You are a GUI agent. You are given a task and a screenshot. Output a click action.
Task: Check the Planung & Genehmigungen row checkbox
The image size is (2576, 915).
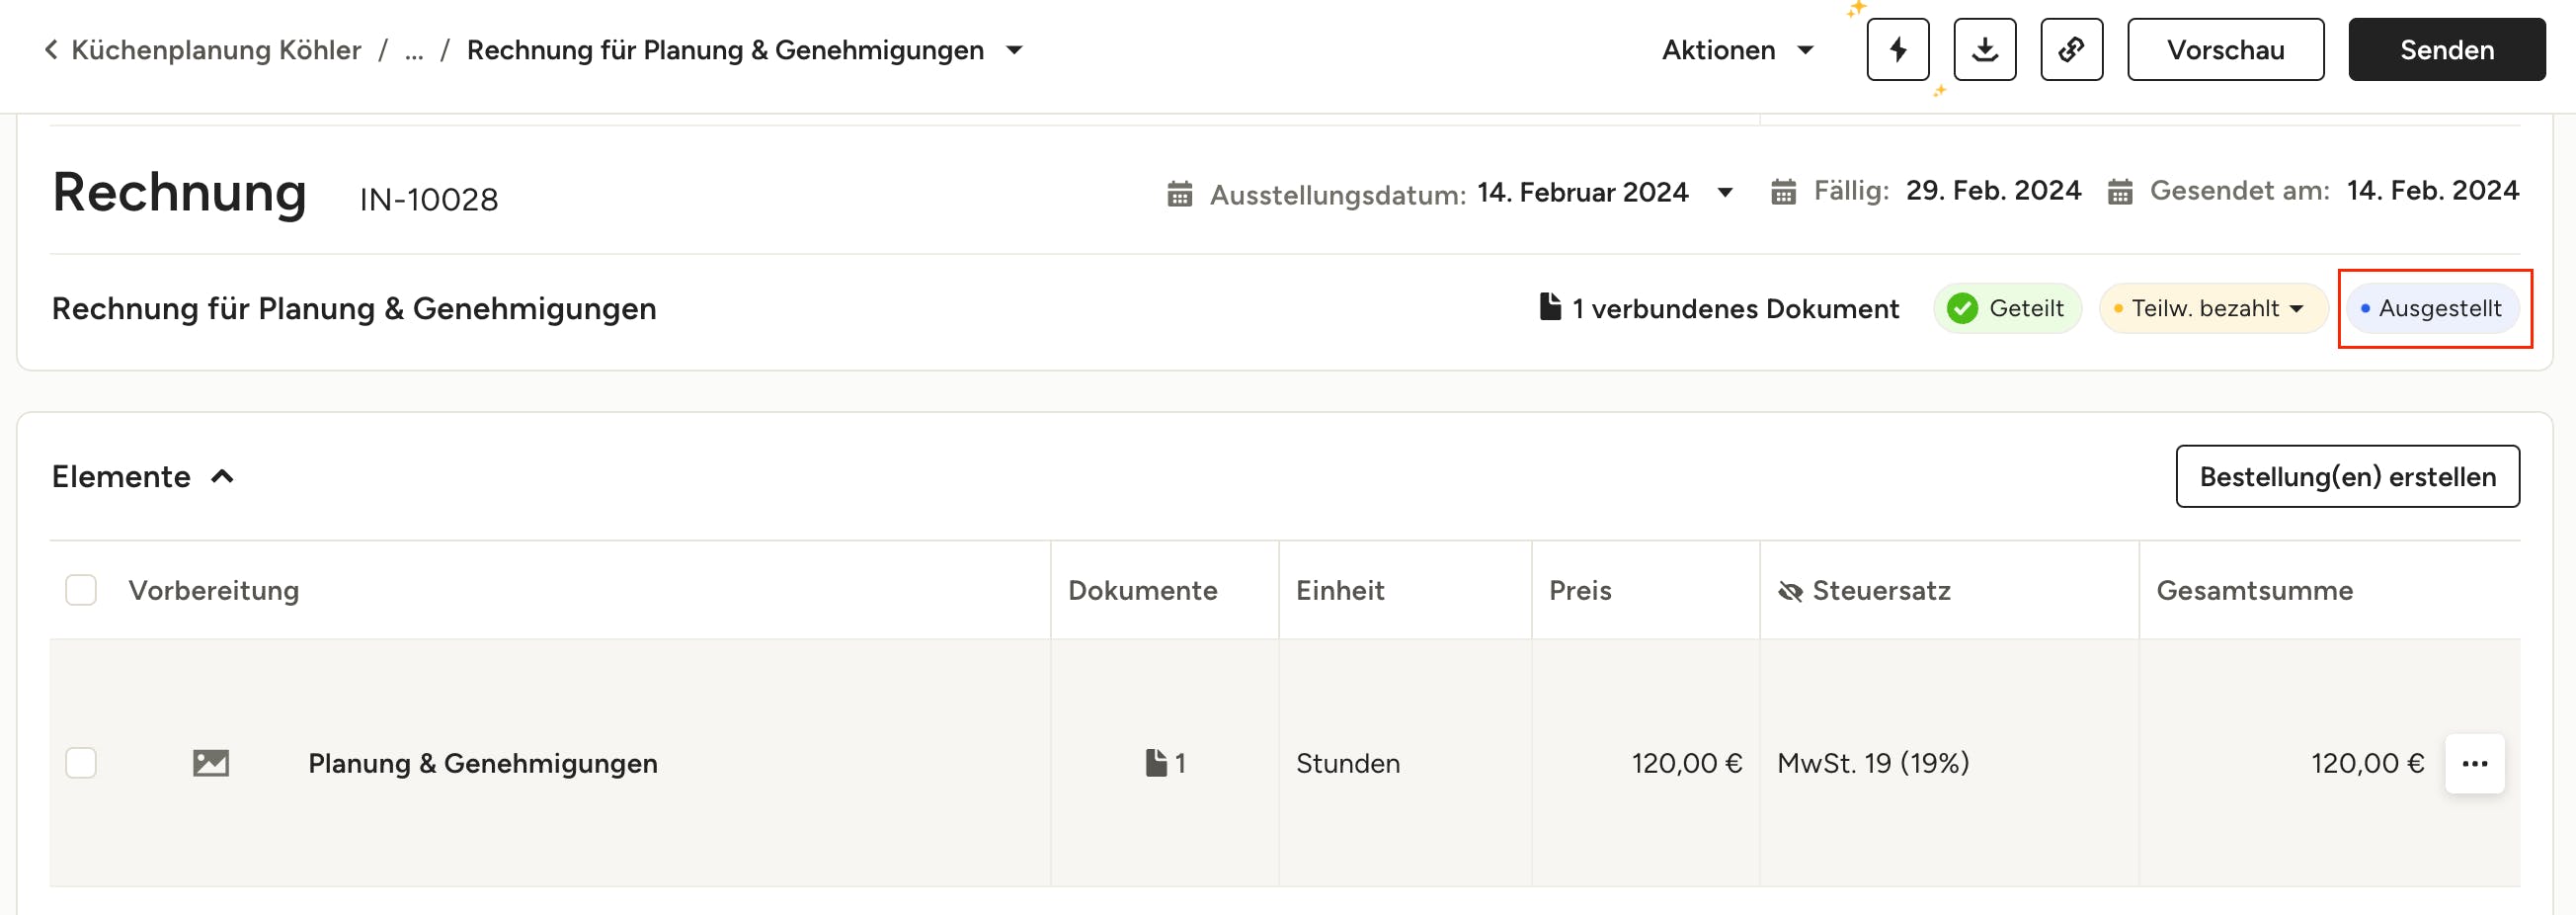(x=81, y=763)
